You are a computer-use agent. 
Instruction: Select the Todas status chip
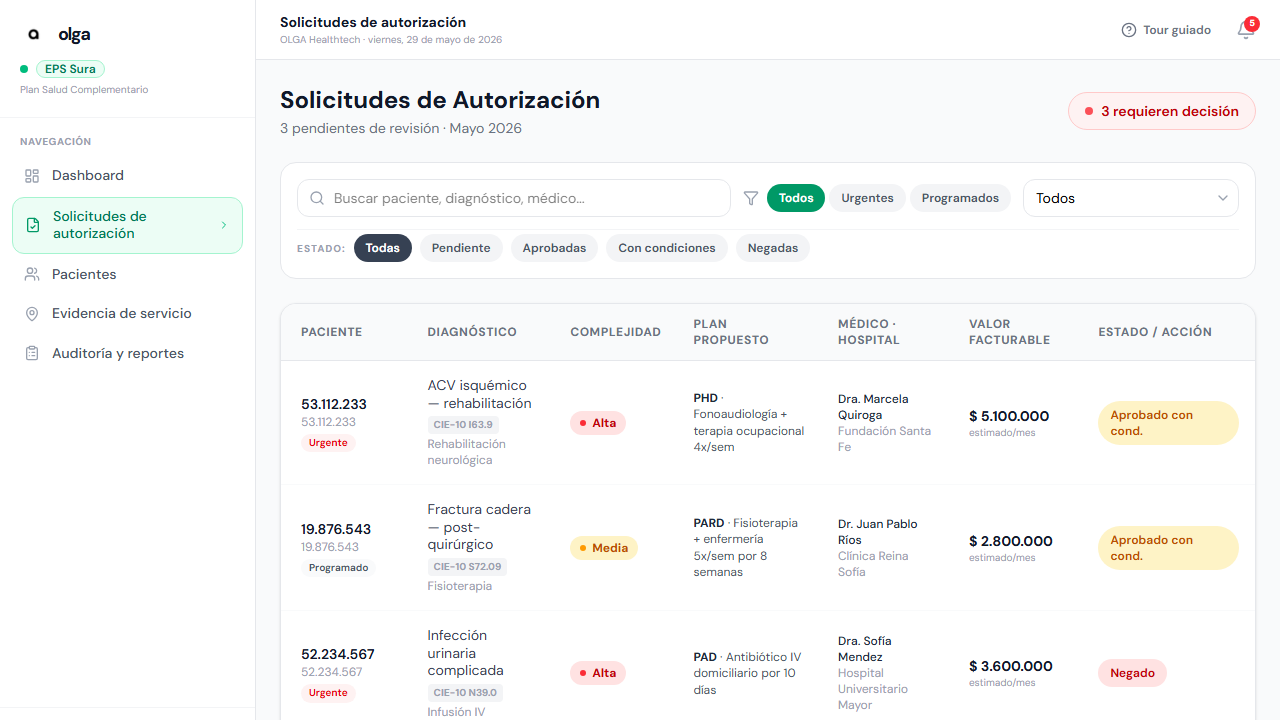pyautogui.click(x=383, y=248)
